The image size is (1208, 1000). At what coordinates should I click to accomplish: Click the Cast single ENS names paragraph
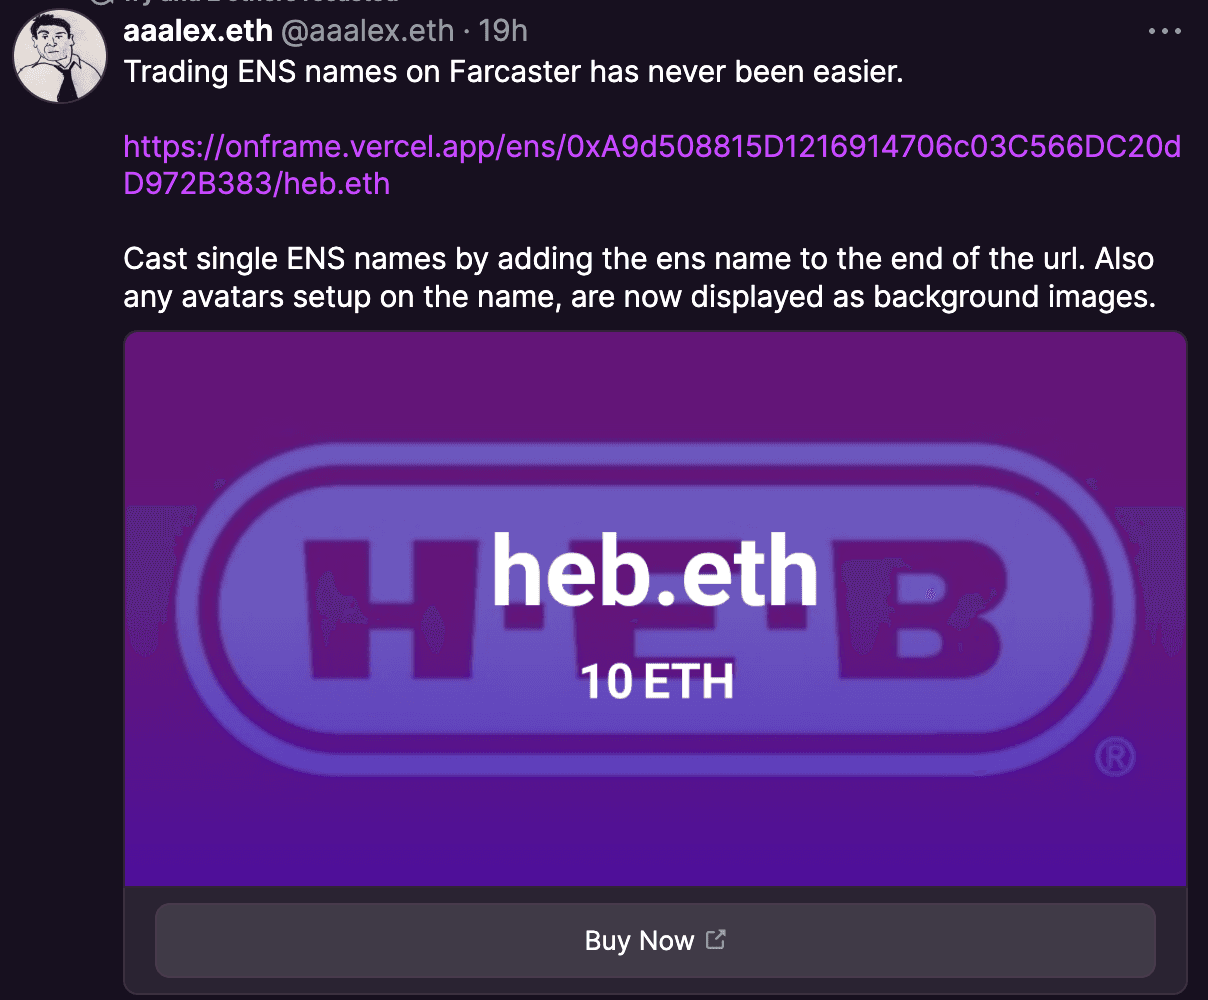tap(639, 278)
